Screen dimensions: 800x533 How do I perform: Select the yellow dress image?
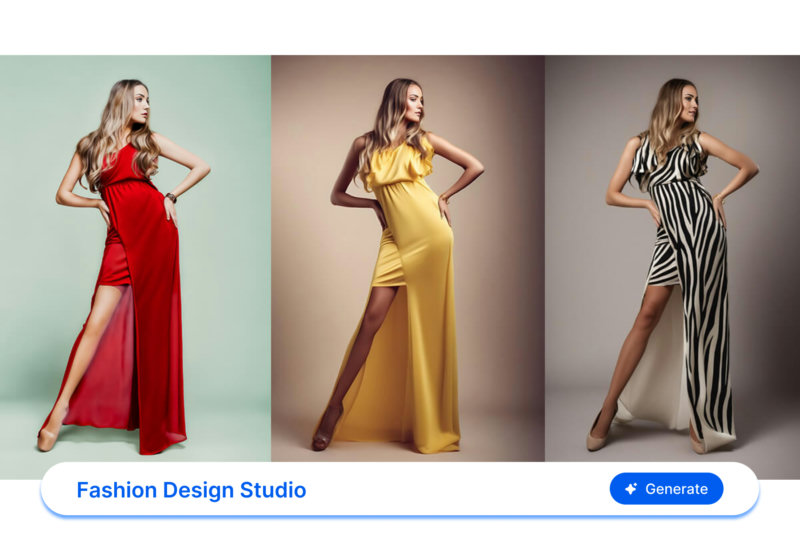point(408,260)
